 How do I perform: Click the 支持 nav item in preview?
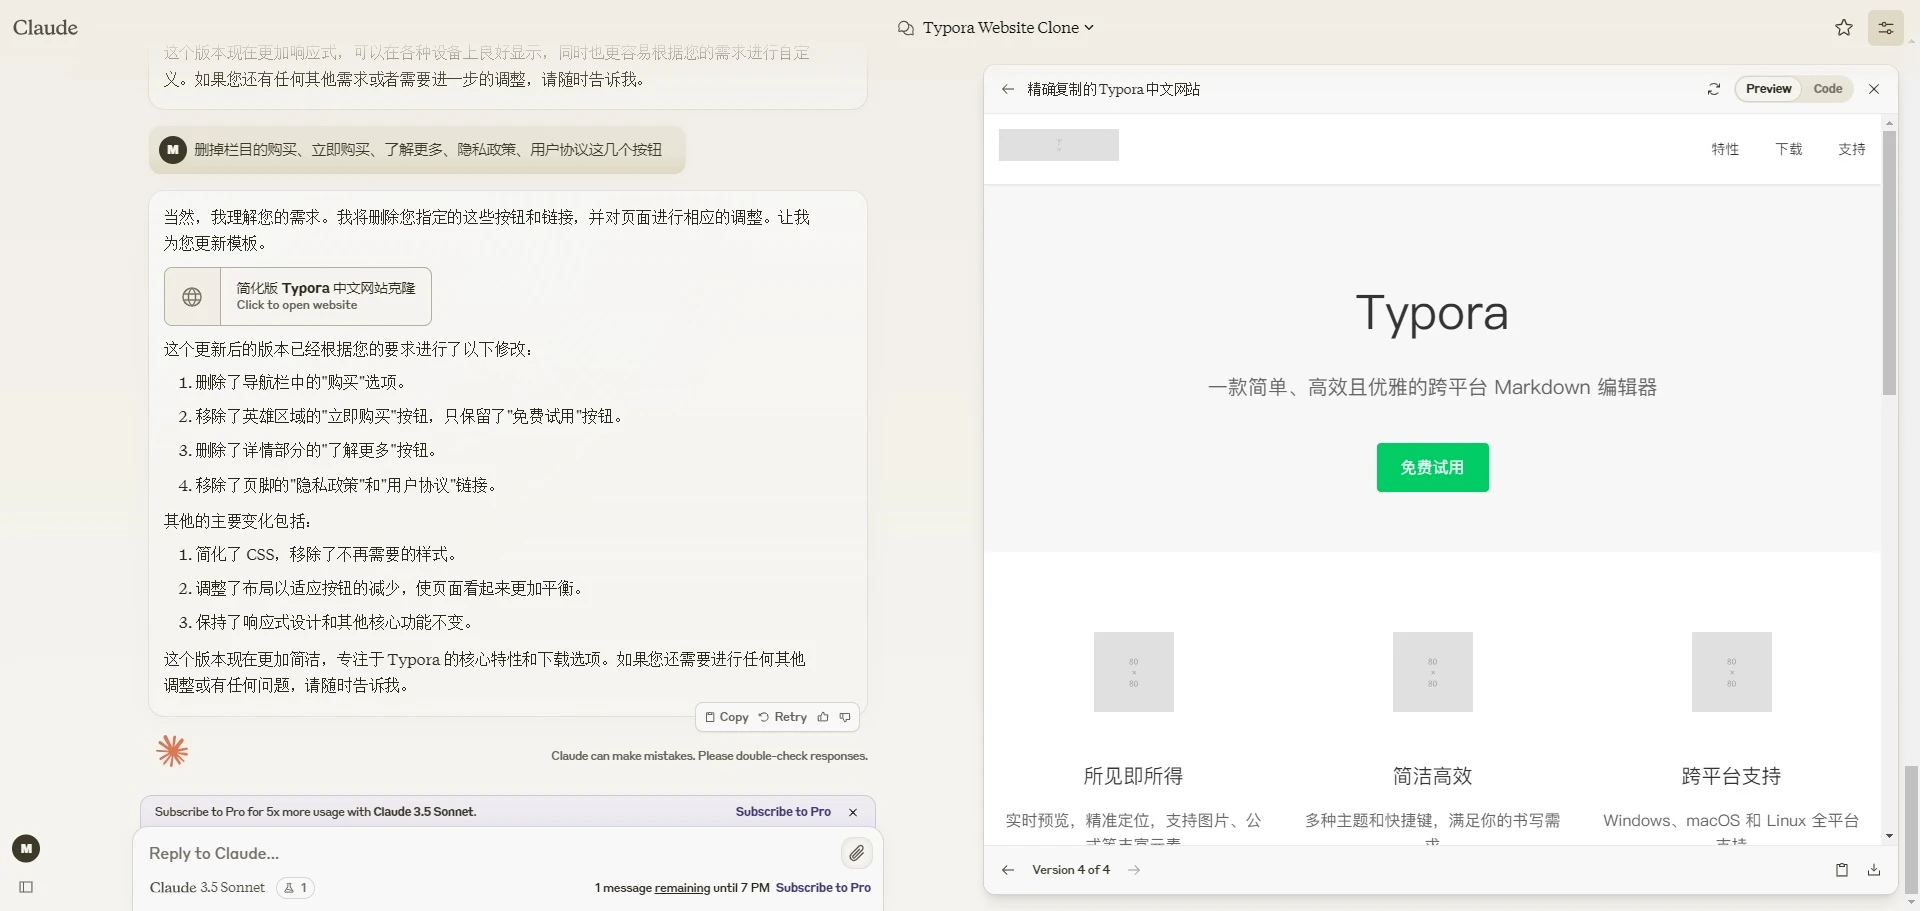(x=1852, y=149)
